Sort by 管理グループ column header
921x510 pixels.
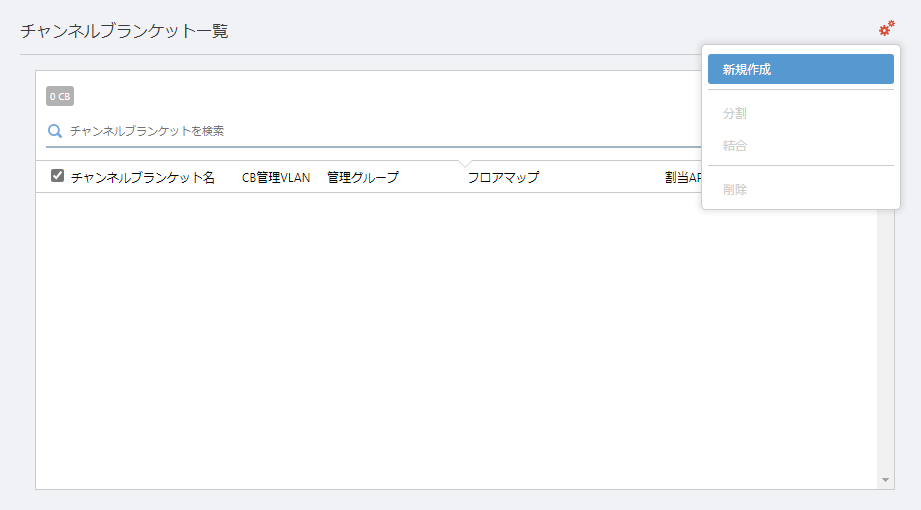pos(362,177)
